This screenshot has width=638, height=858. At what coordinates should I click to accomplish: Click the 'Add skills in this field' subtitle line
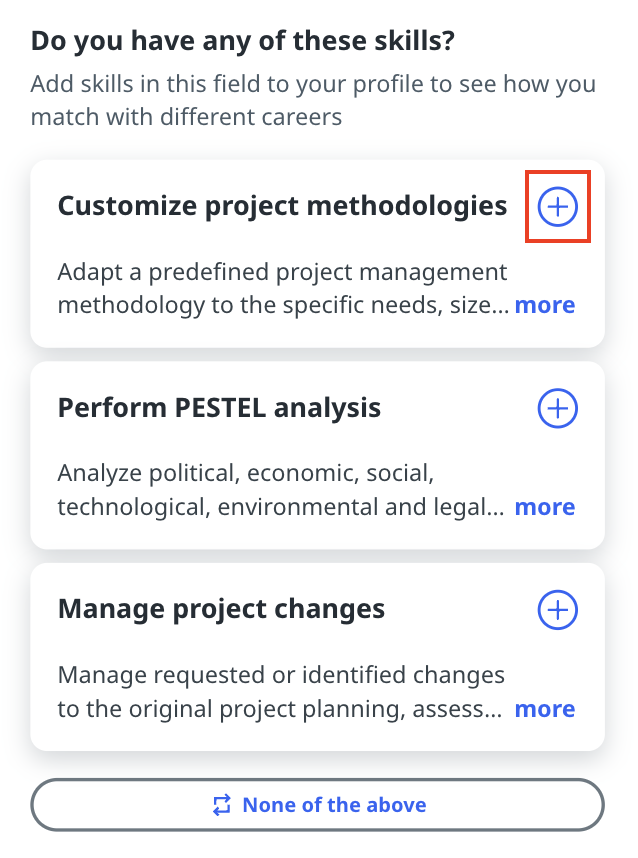click(313, 83)
